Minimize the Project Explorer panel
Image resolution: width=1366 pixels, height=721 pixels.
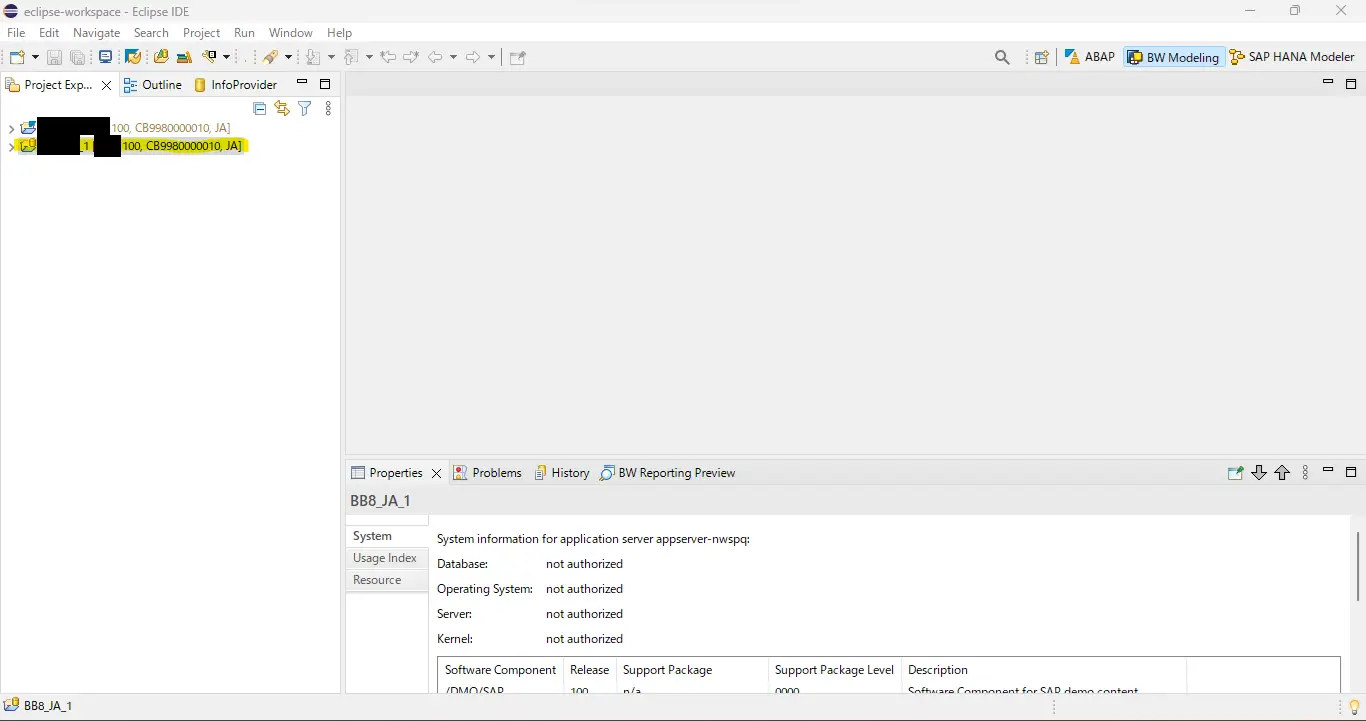301,83
